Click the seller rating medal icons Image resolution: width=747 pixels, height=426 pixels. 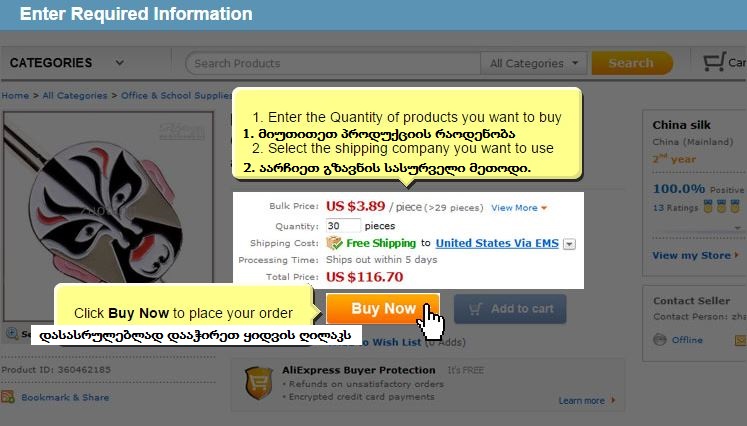[x=721, y=207]
